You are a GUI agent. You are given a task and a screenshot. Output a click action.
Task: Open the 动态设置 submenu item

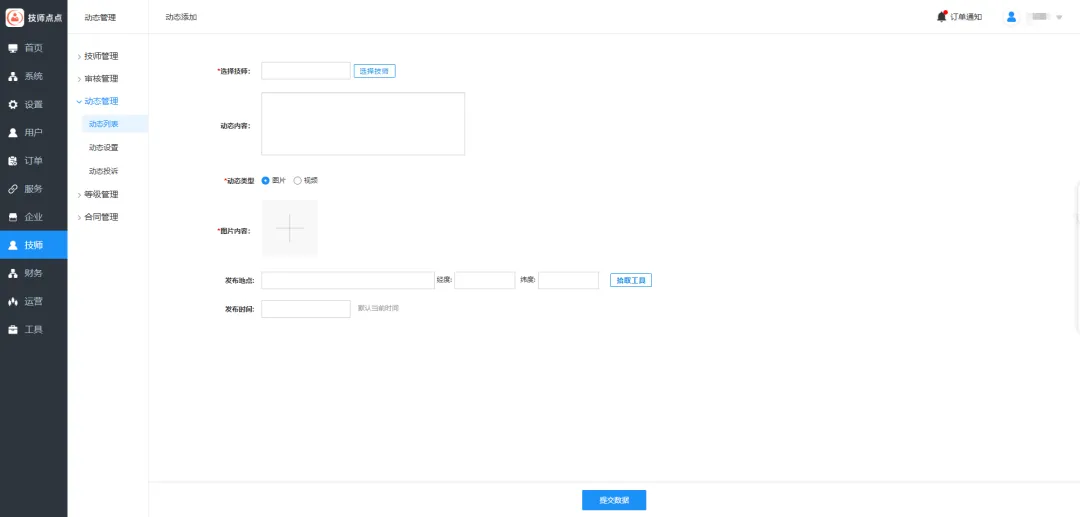[103, 147]
